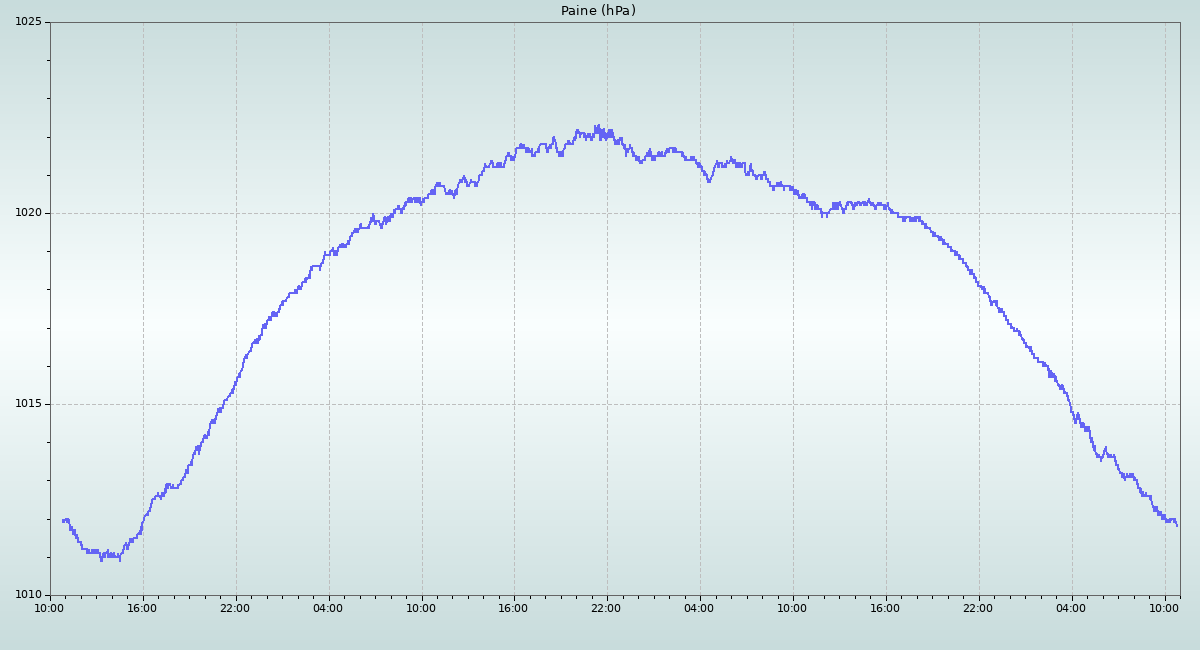Click the leftmost 10:00 x-axis label
The image size is (1200, 650).
pyautogui.click(x=50, y=608)
